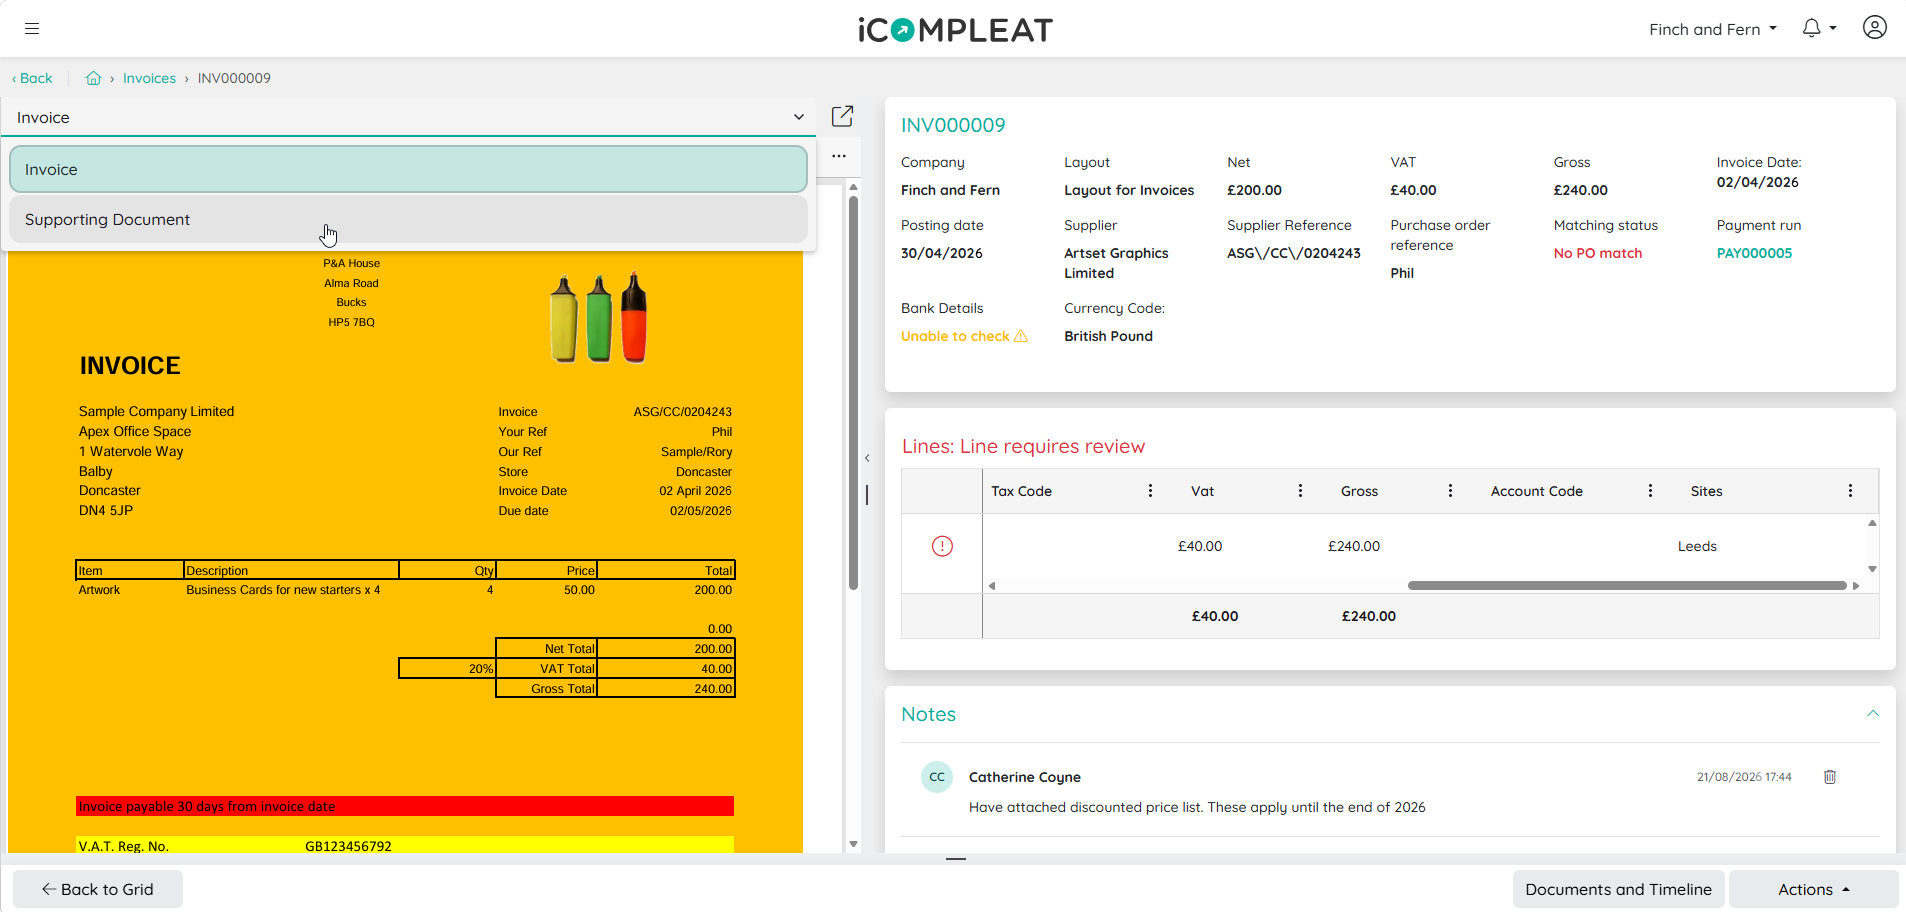Click the note text about discounted price list
This screenshot has height=912, width=1906.
pyautogui.click(x=1197, y=807)
